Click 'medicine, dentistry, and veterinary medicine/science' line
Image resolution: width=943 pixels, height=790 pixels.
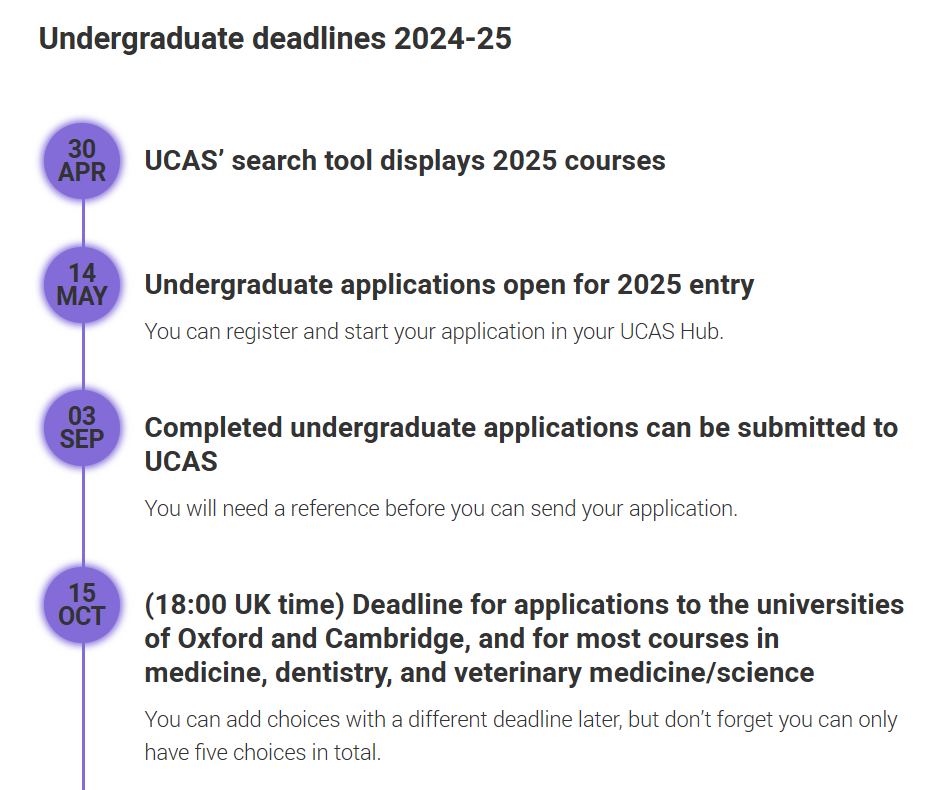[x=479, y=673]
